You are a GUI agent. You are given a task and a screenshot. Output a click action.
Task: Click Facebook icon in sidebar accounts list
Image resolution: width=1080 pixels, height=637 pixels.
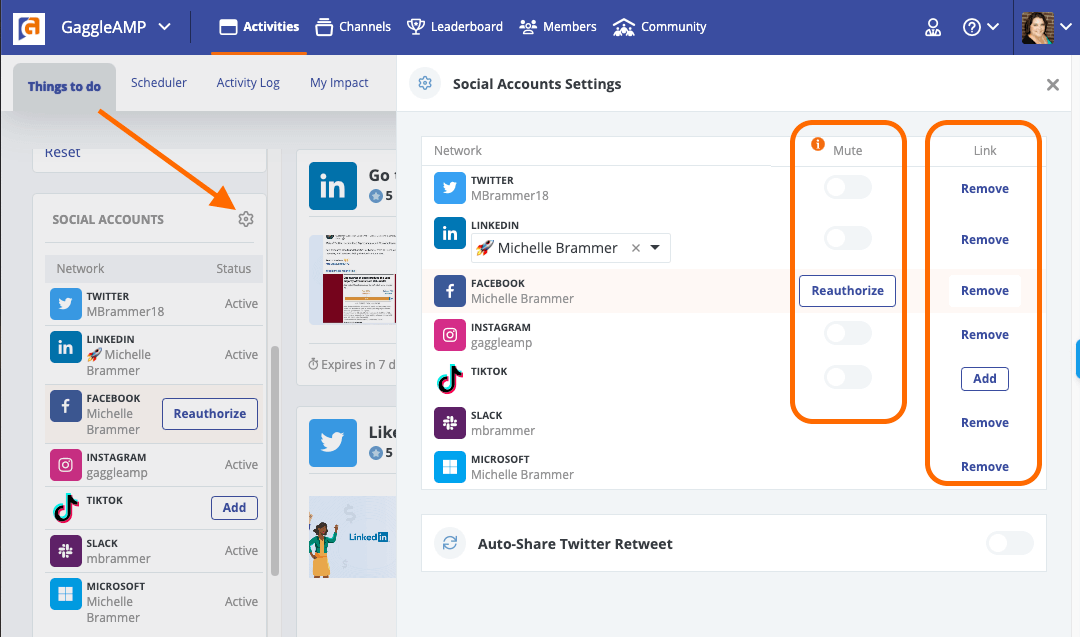[65, 406]
